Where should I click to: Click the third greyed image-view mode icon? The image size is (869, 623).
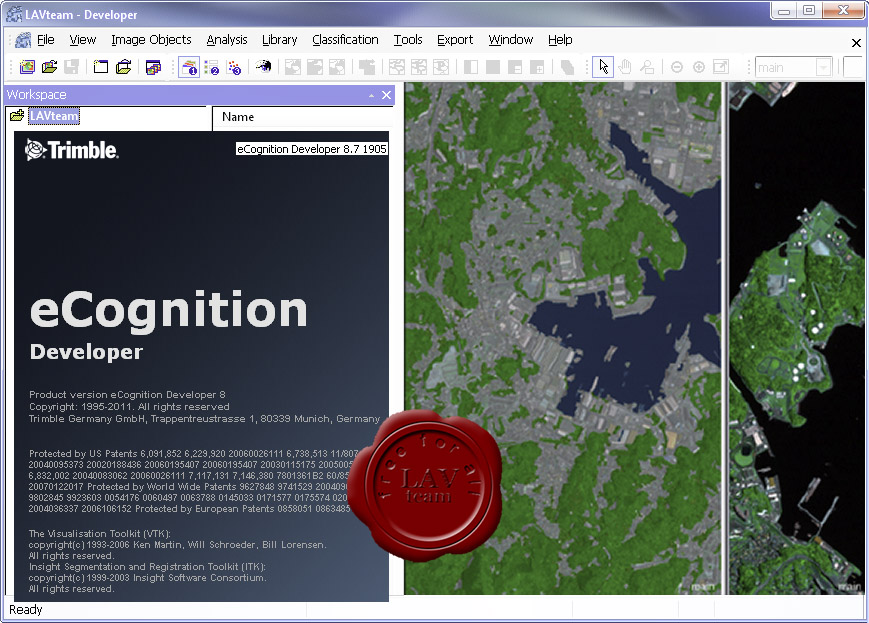(x=337, y=68)
